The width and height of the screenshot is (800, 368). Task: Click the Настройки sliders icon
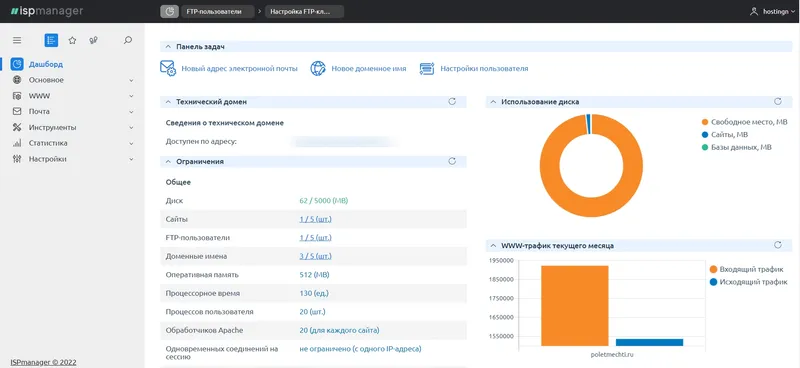(x=17, y=159)
